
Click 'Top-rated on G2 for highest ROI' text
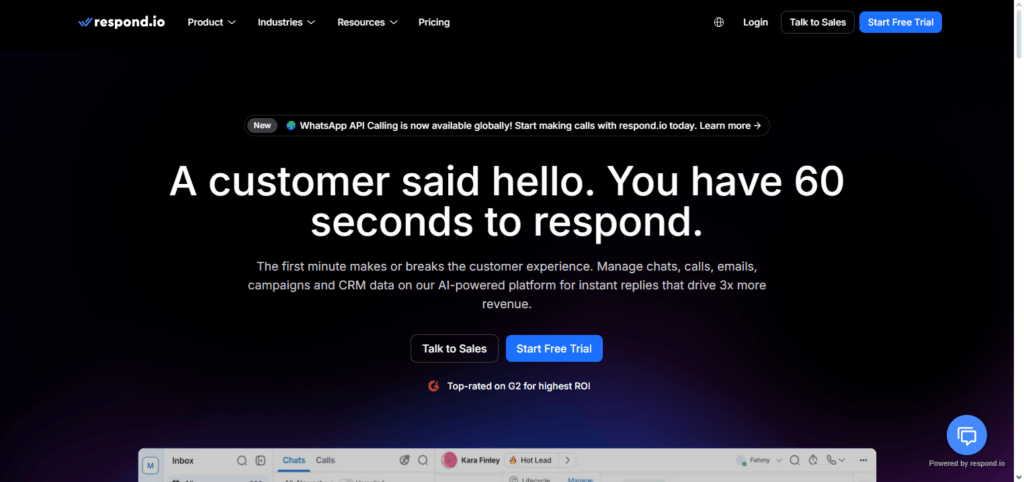click(519, 386)
